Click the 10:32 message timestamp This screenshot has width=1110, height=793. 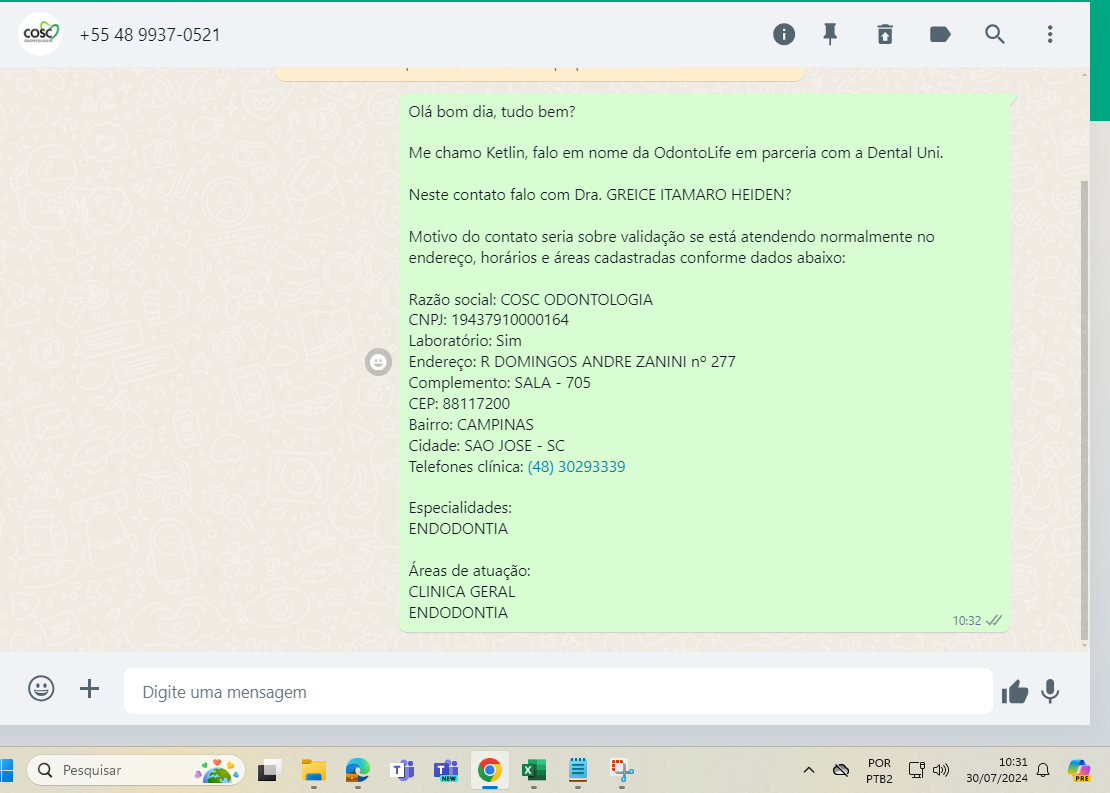pyautogui.click(x=966, y=621)
